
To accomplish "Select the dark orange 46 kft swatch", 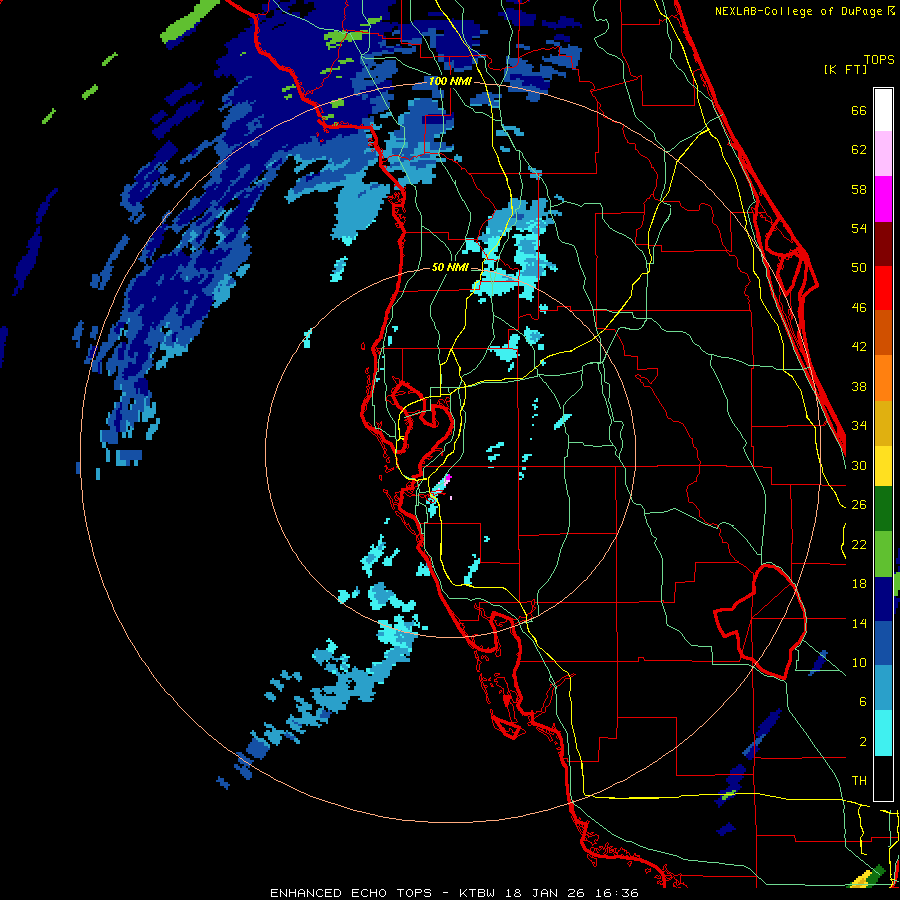I will pyautogui.click(x=883, y=332).
